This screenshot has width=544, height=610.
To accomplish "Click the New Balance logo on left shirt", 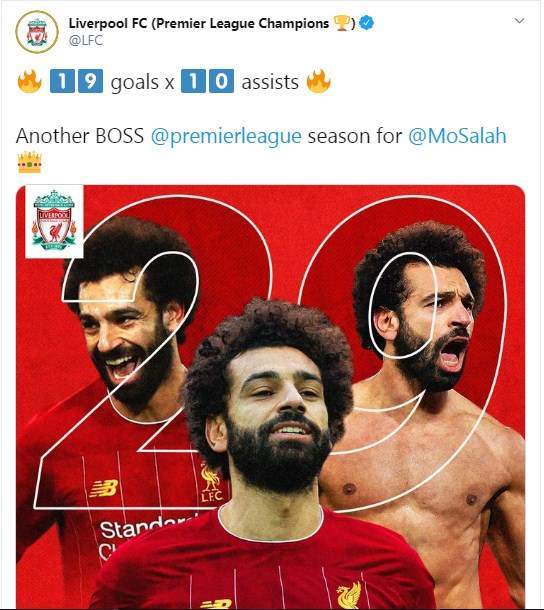I will 104,488.
